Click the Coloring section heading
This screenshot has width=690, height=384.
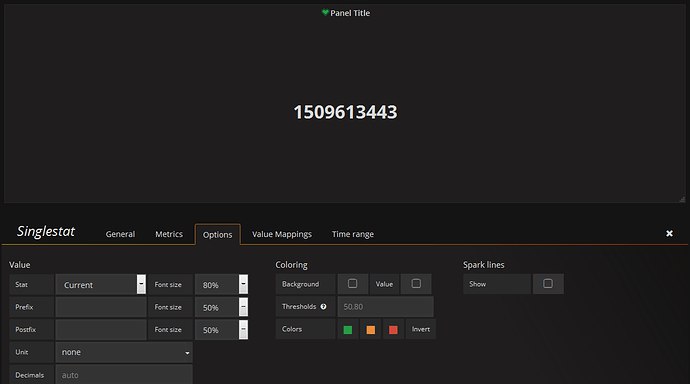[291, 265]
